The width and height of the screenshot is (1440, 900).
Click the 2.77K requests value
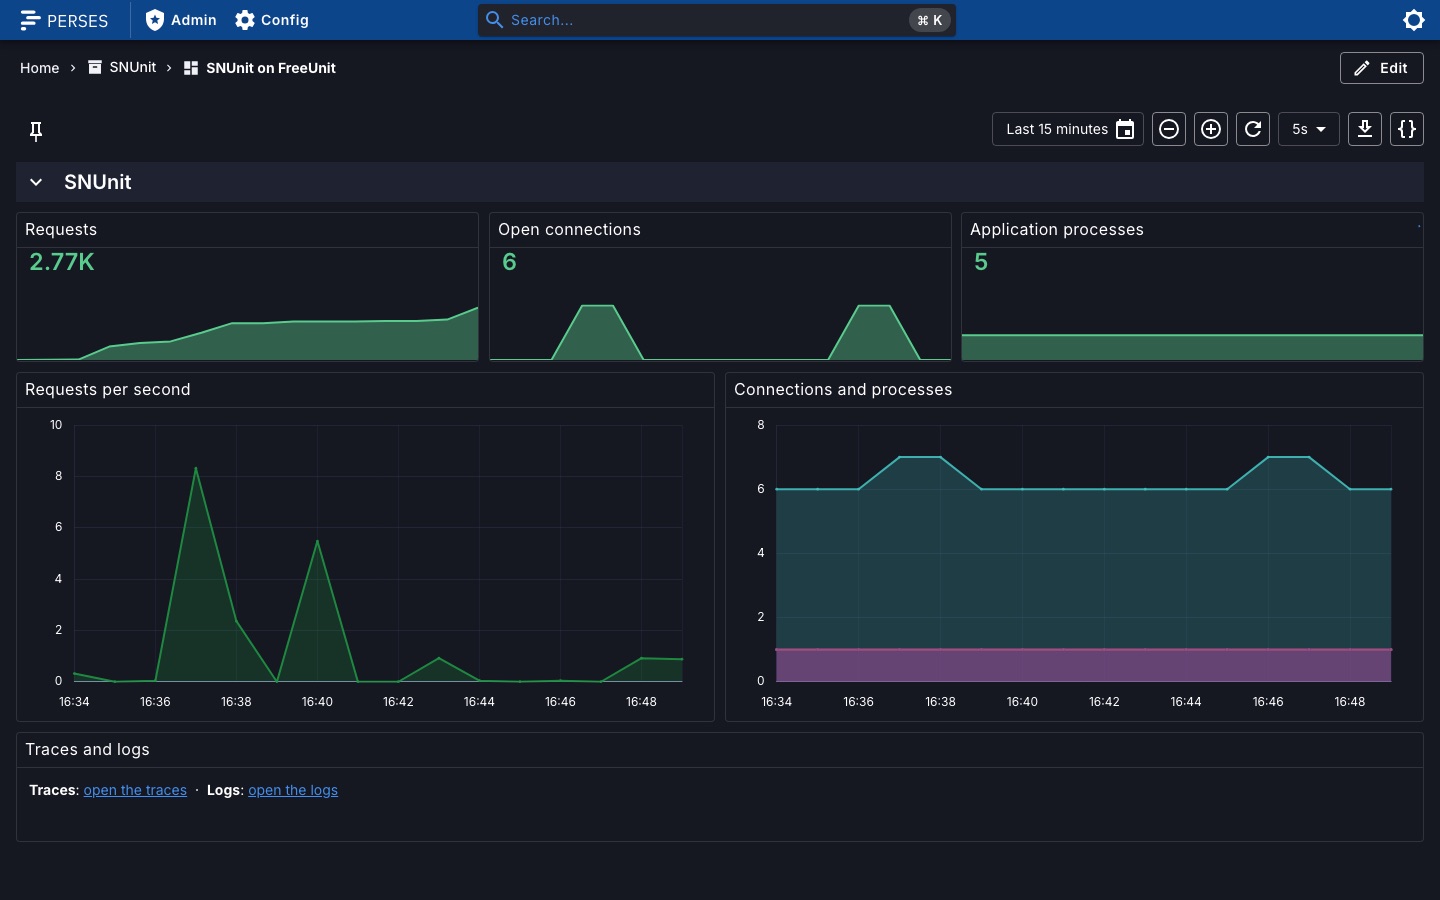click(62, 262)
